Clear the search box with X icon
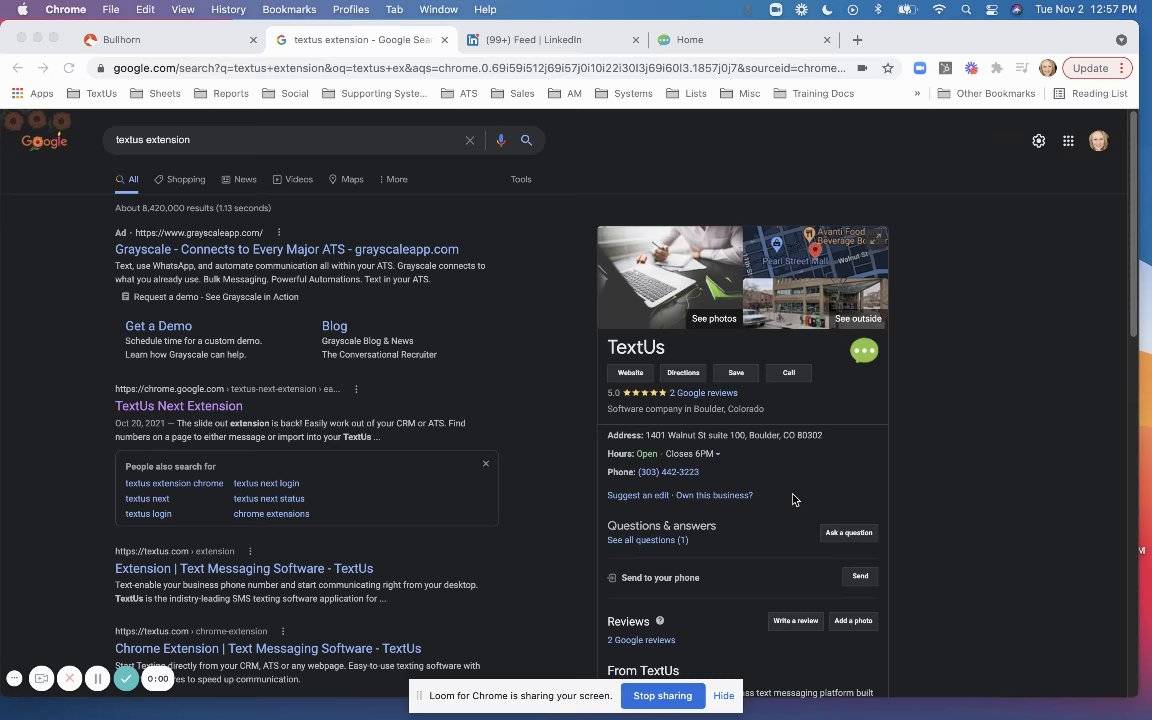The width and height of the screenshot is (1152, 720). [x=469, y=140]
